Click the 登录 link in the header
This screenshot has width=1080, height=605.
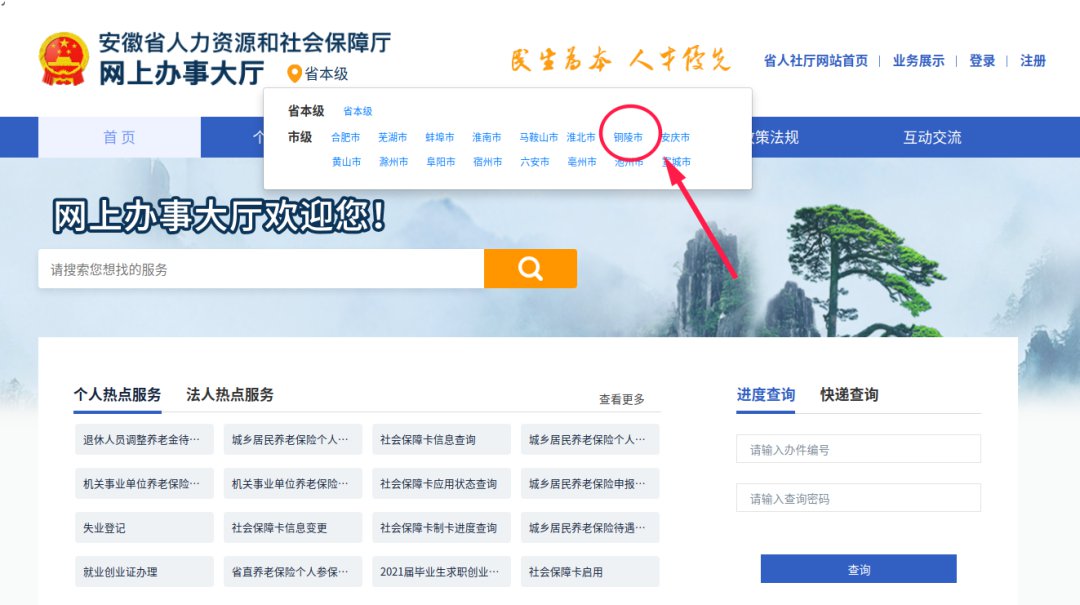[982, 61]
